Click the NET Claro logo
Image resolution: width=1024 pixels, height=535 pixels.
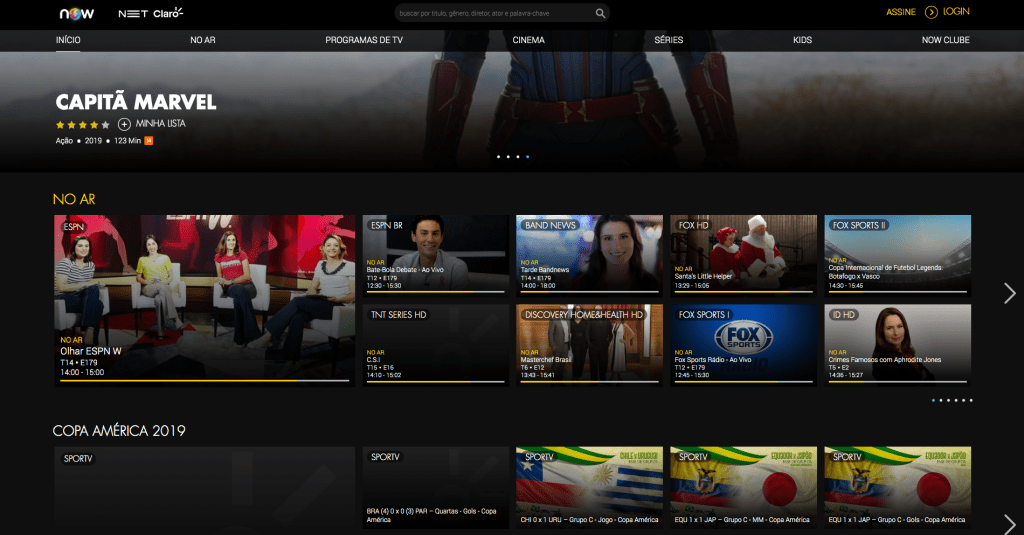pos(150,13)
